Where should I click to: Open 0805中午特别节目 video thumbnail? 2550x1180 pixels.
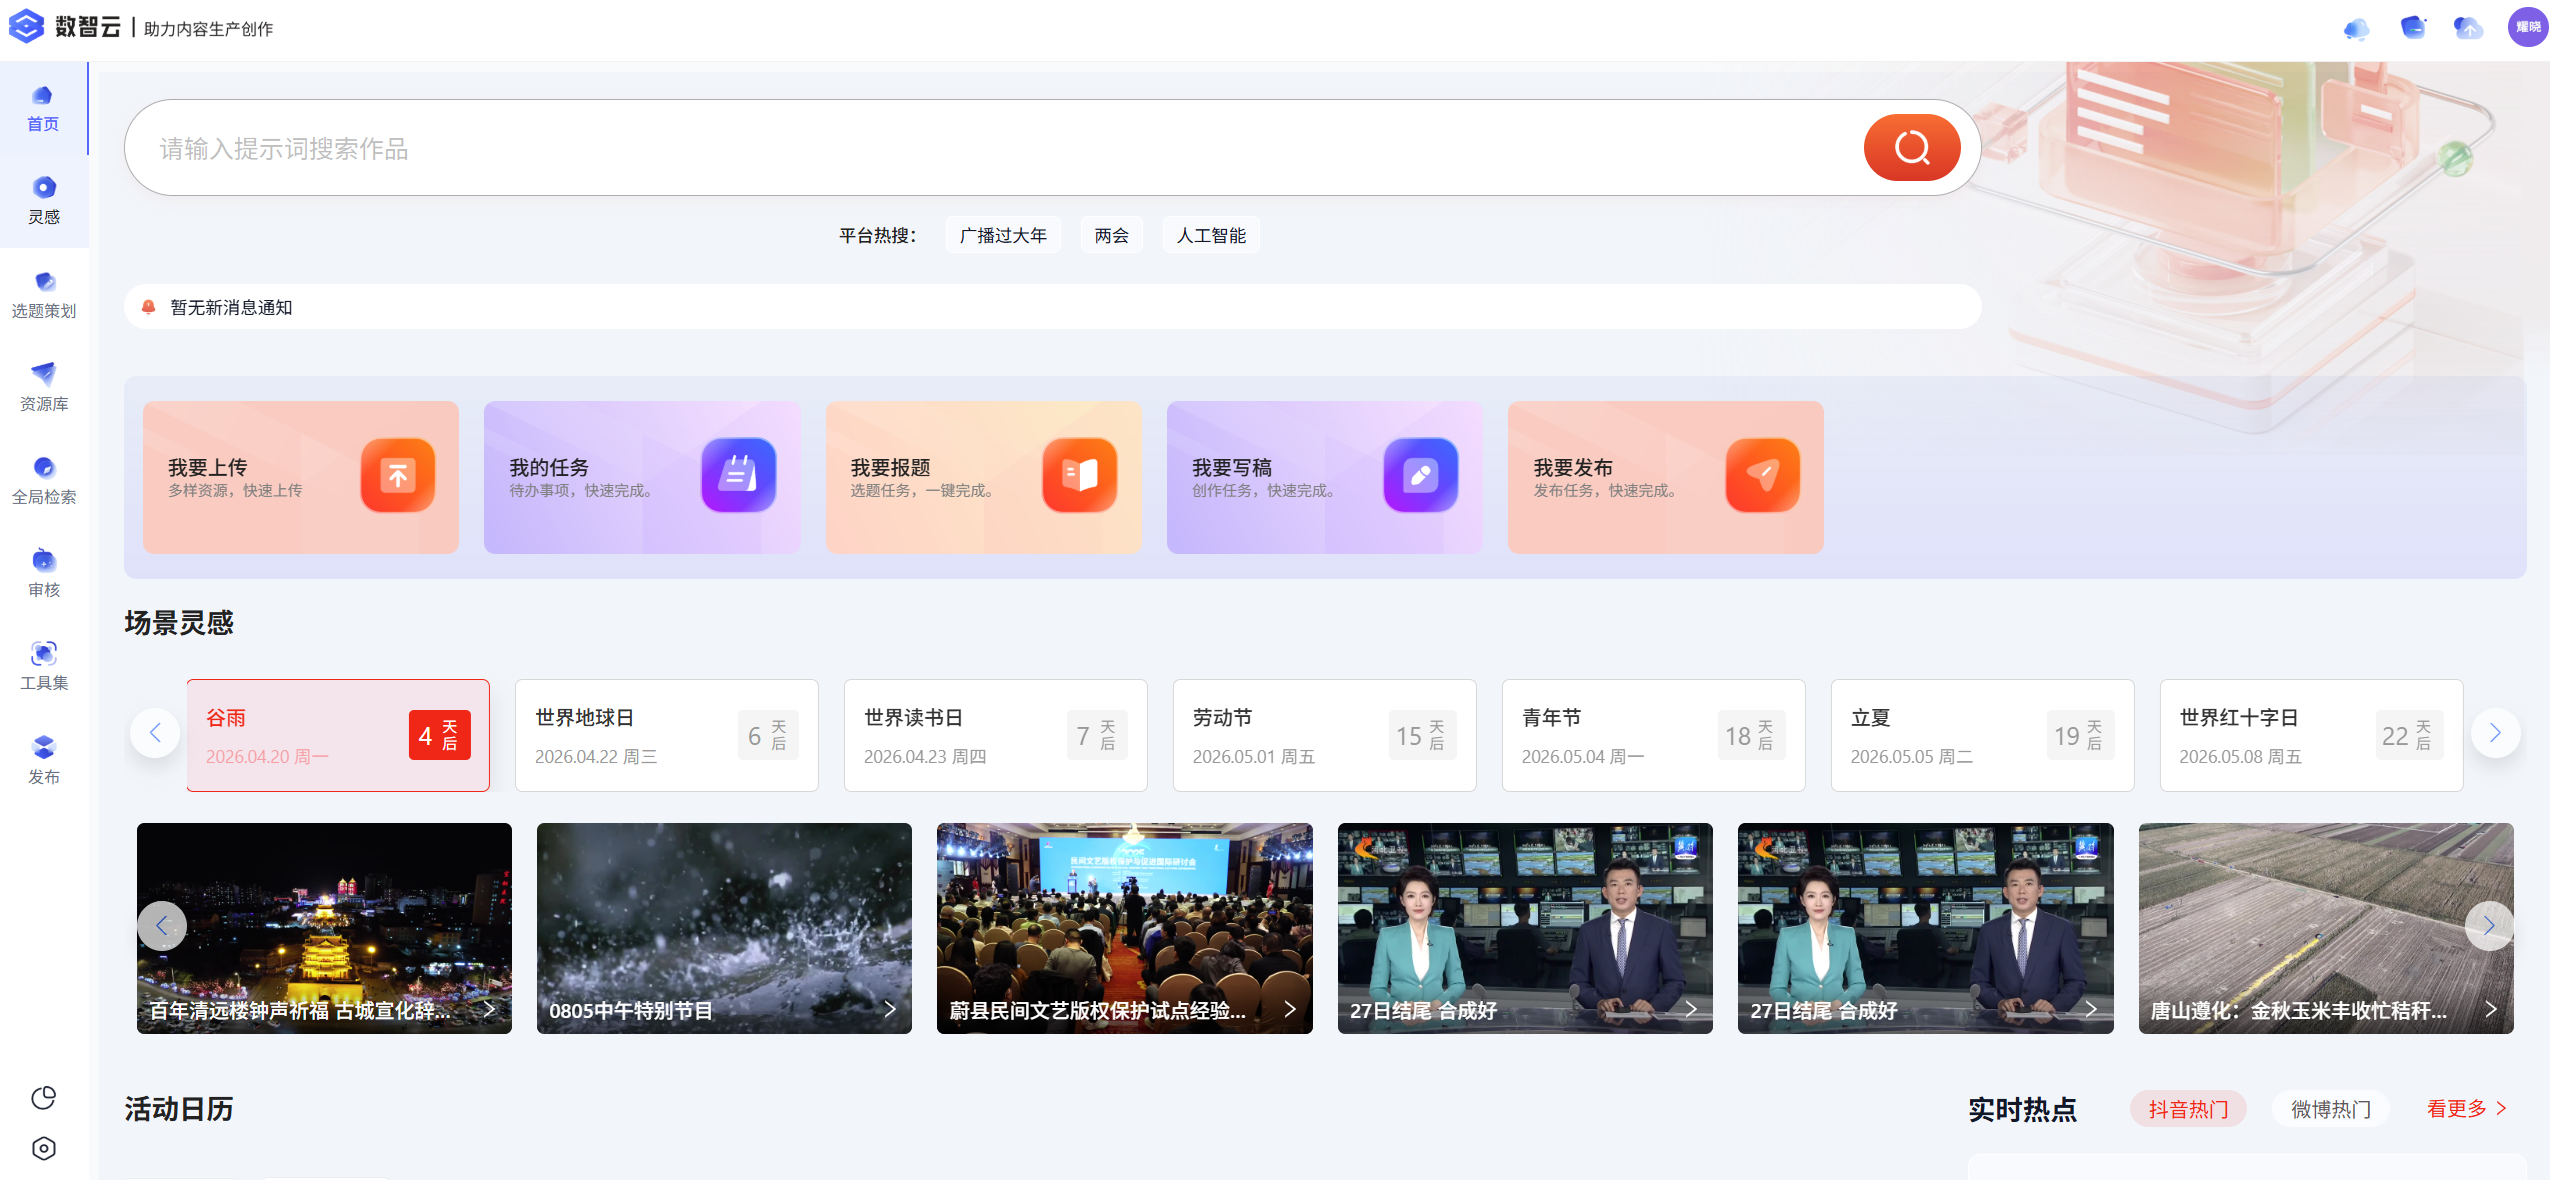(724, 928)
